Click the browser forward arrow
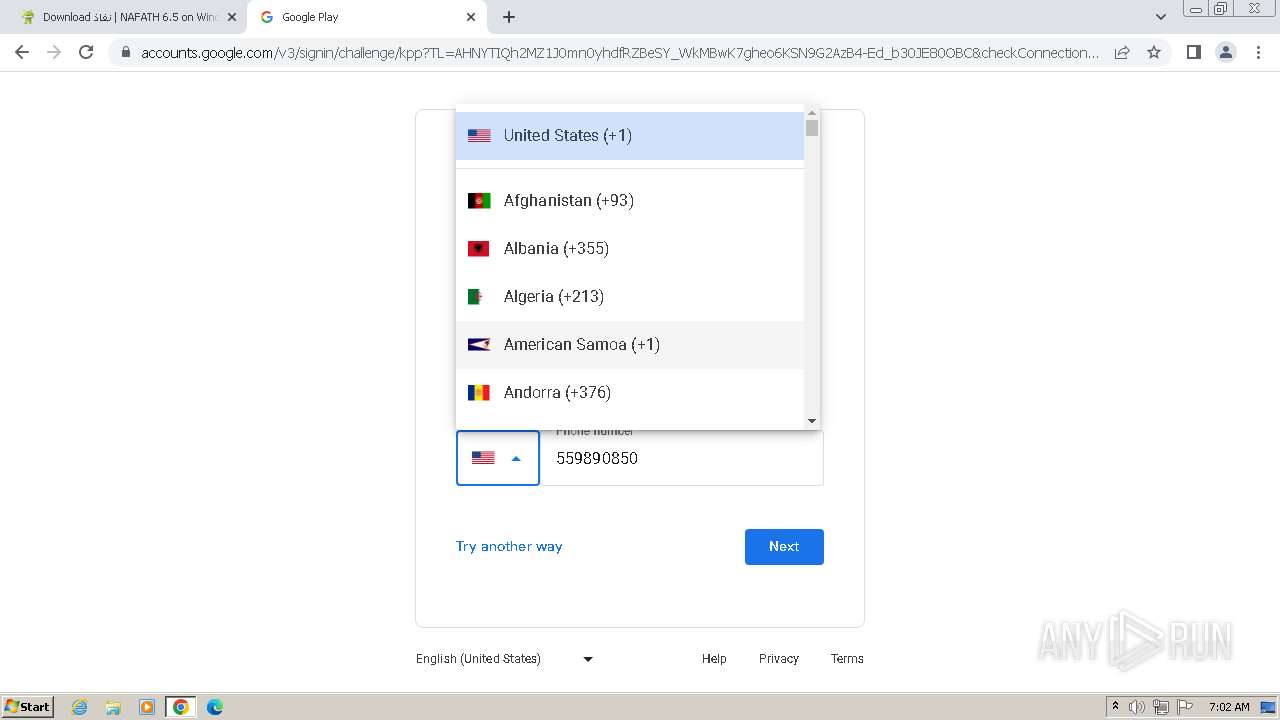The width and height of the screenshot is (1280, 720). (x=54, y=52)
